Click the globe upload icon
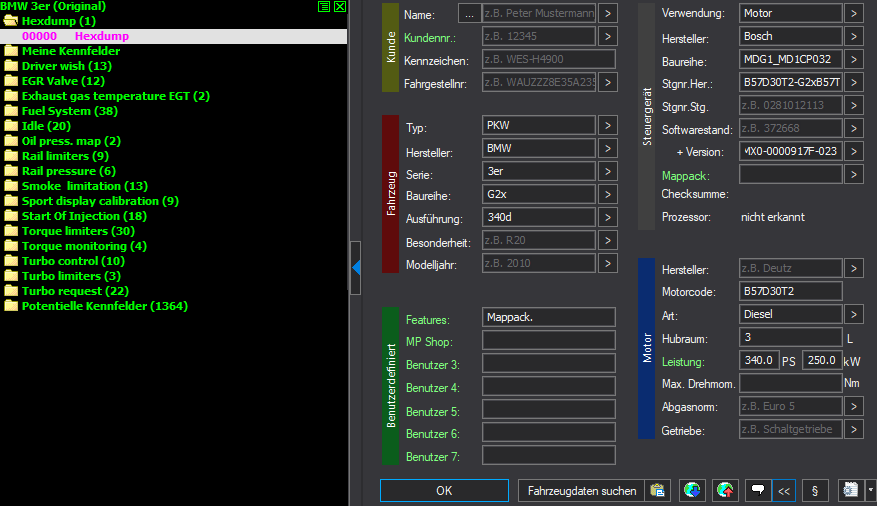Image resolution: width=877 pixels, height=506 pixels. click(725, 491)
